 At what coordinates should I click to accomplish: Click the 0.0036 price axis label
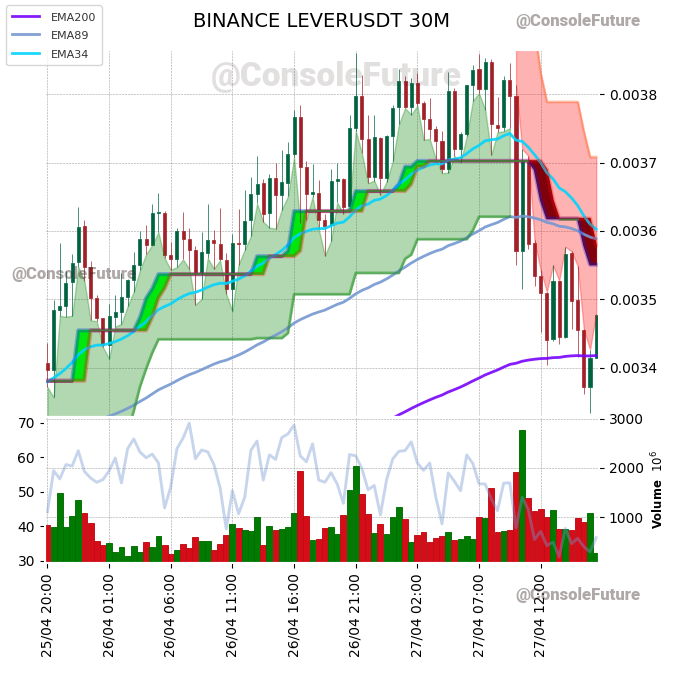click(x=633, y=231)
